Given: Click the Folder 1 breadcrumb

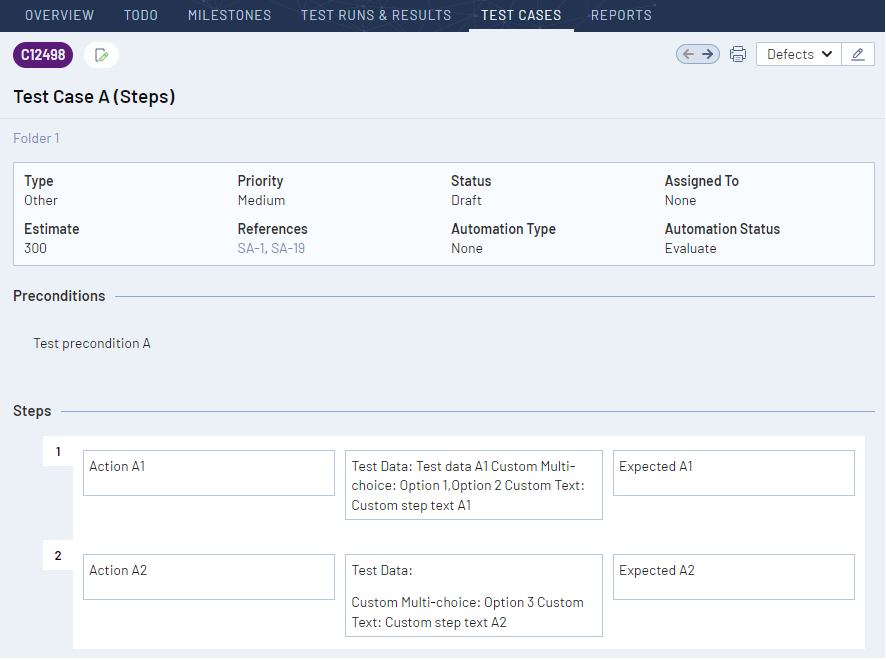Looking at the screenshot, I should 36,138.
